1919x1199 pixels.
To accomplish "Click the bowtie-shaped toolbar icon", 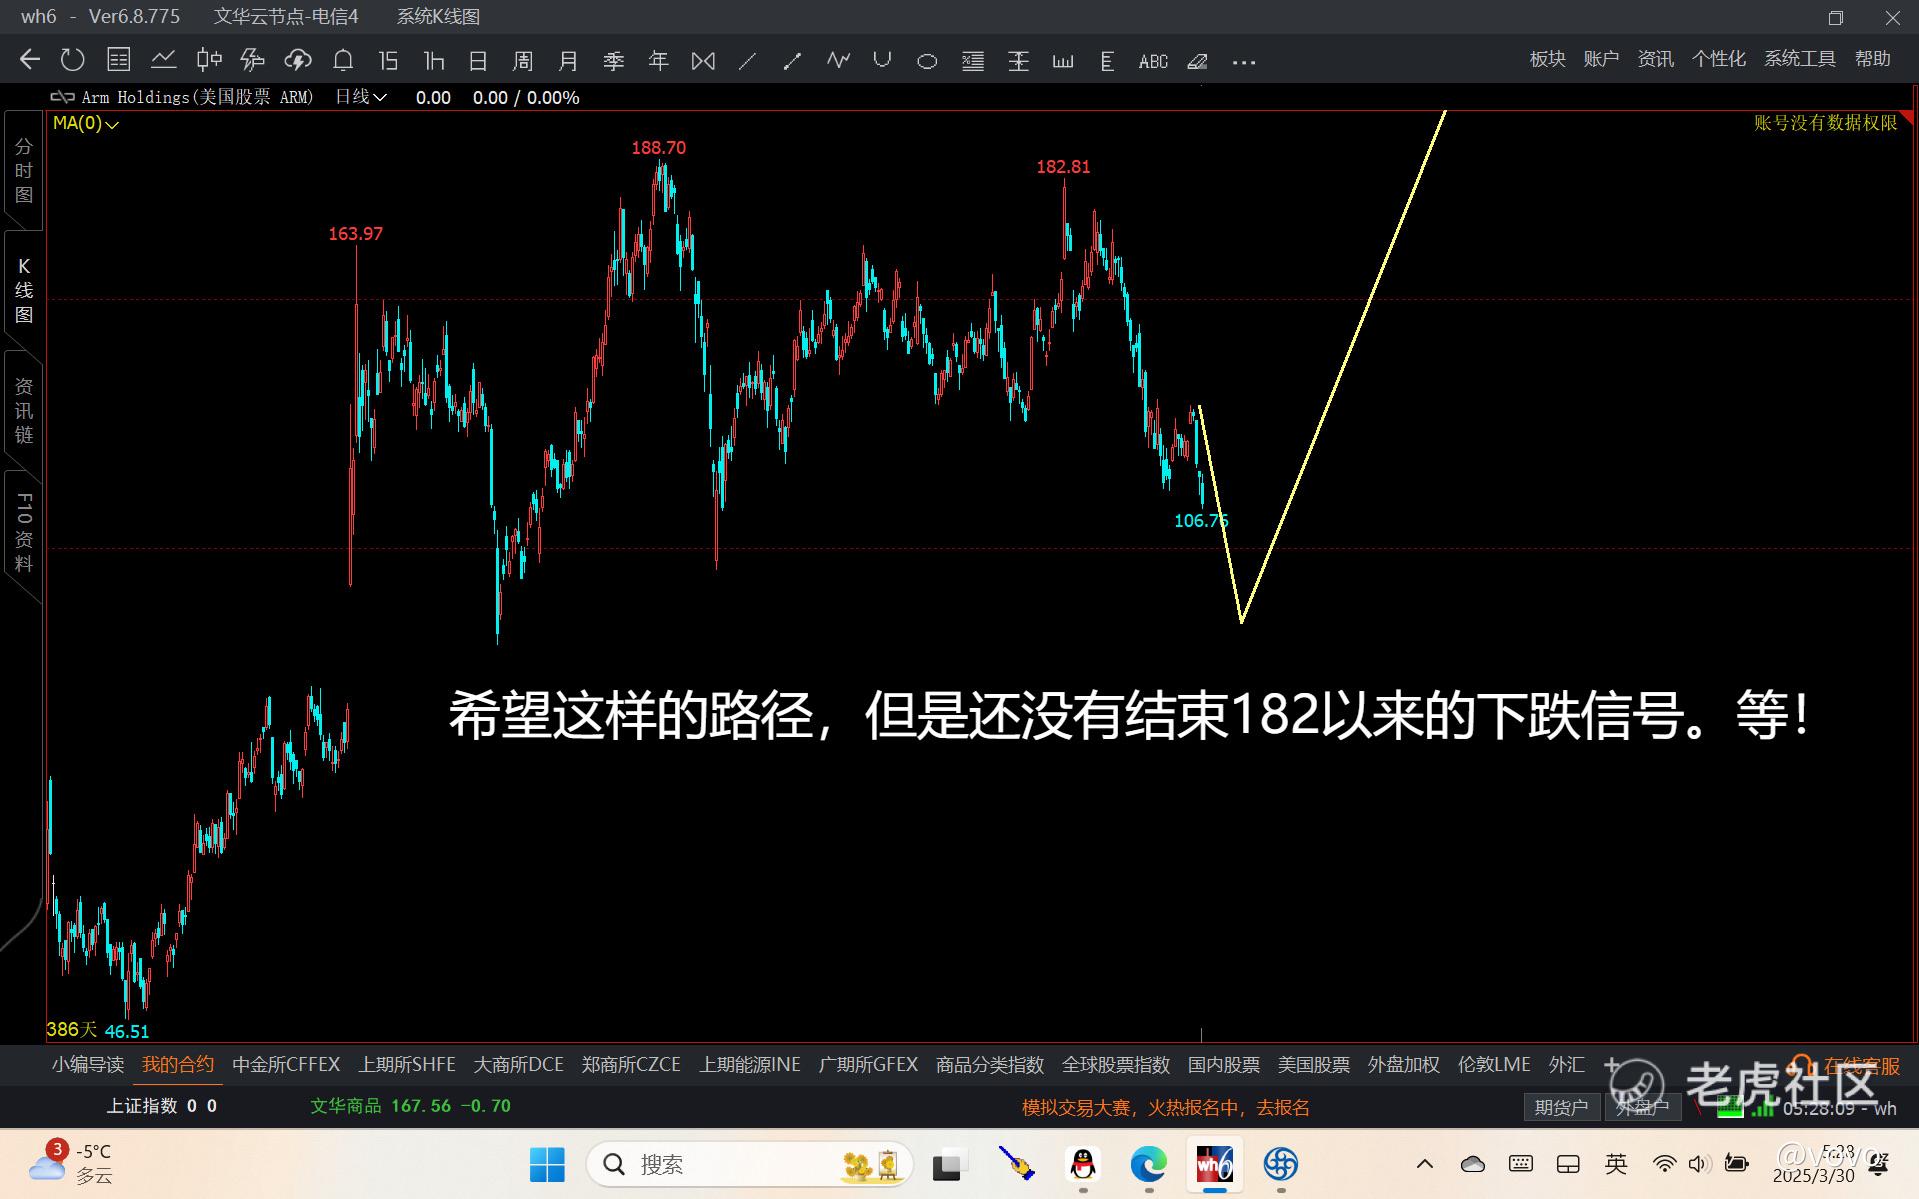I will point(703,61).
